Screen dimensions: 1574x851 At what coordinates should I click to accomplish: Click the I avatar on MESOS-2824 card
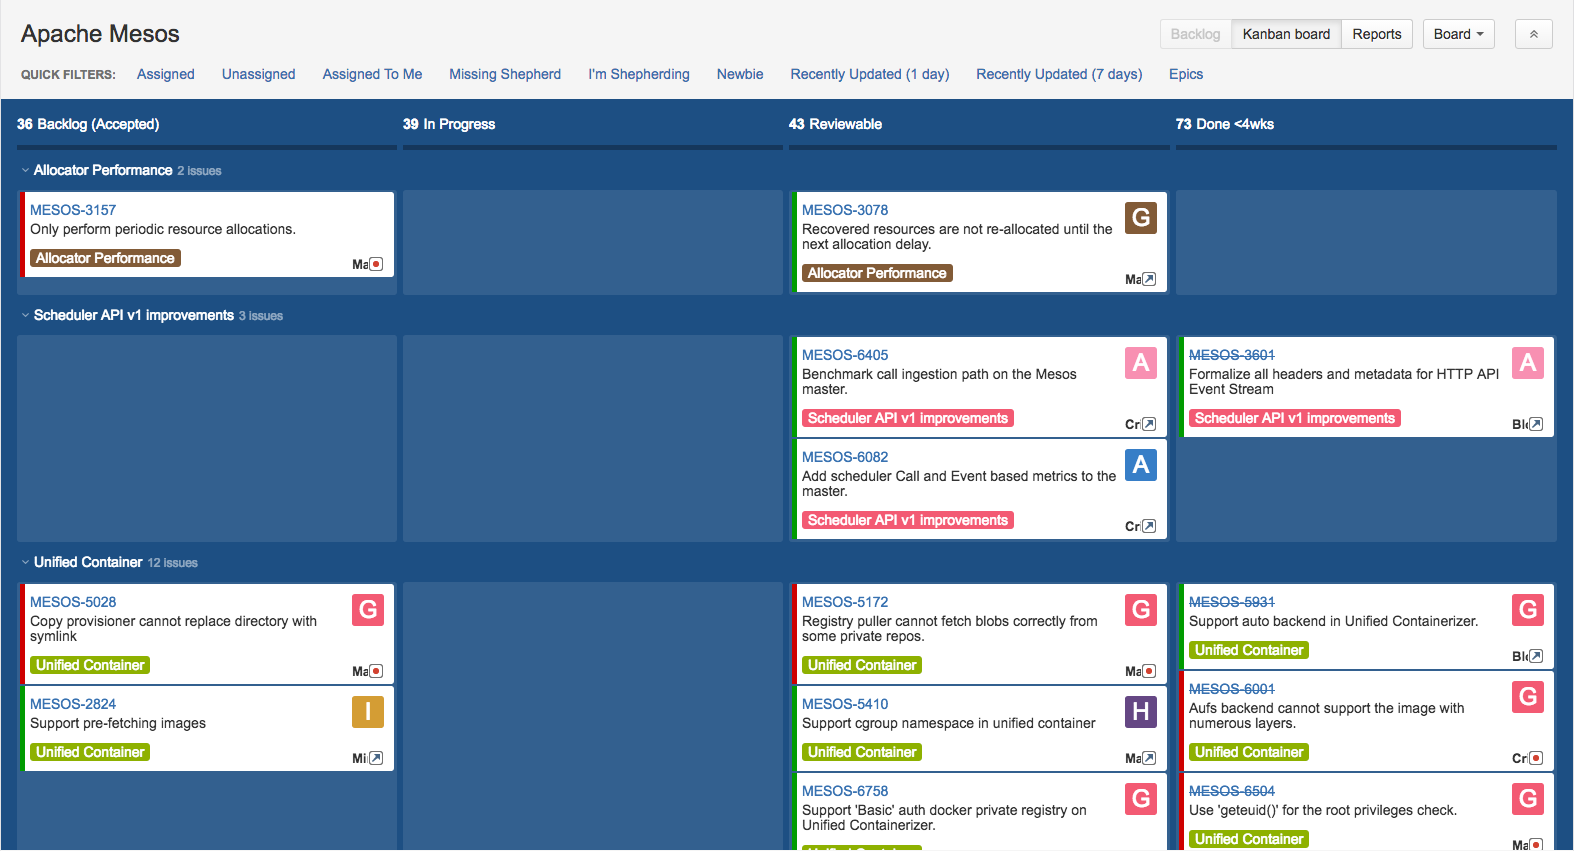pos(368,712)
